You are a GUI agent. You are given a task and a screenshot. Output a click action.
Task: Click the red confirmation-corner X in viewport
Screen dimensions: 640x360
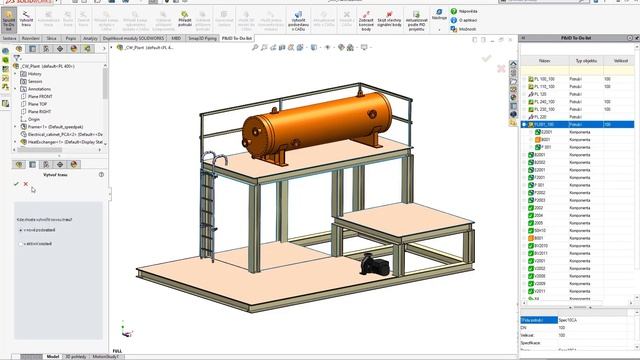[x=501, y=69]
